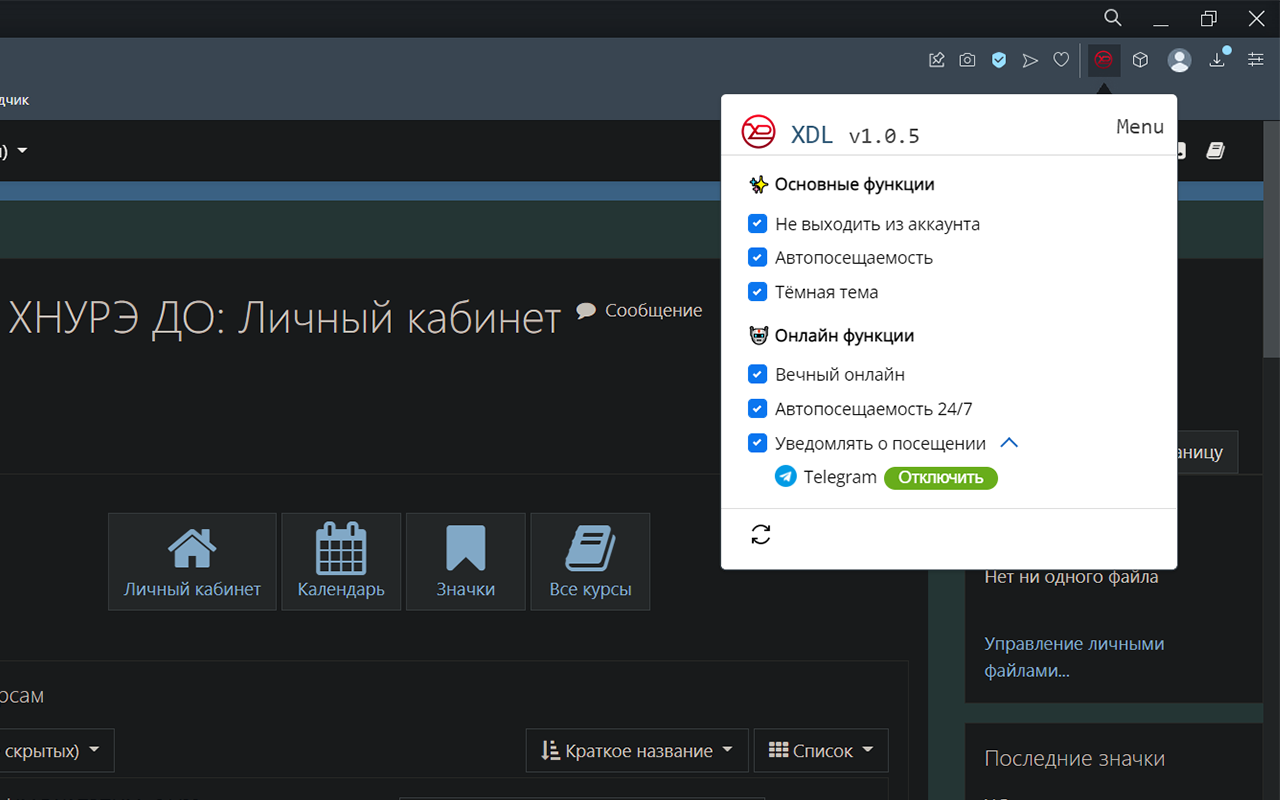This screenshot has width=1280, height=800.
Task: Open the Значки bookmark tile
Action: coord(466,562)
